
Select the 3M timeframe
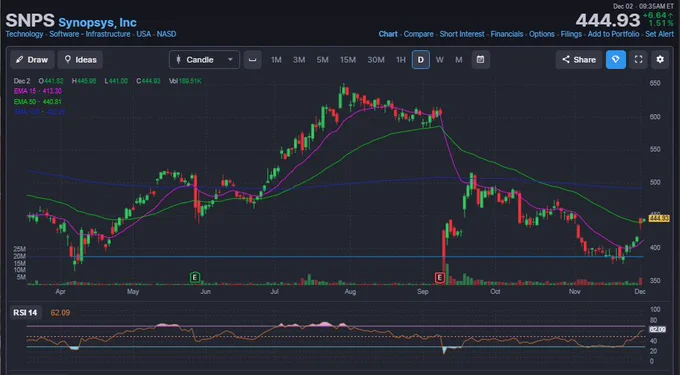pyautogui.click(x=299, y=60)
